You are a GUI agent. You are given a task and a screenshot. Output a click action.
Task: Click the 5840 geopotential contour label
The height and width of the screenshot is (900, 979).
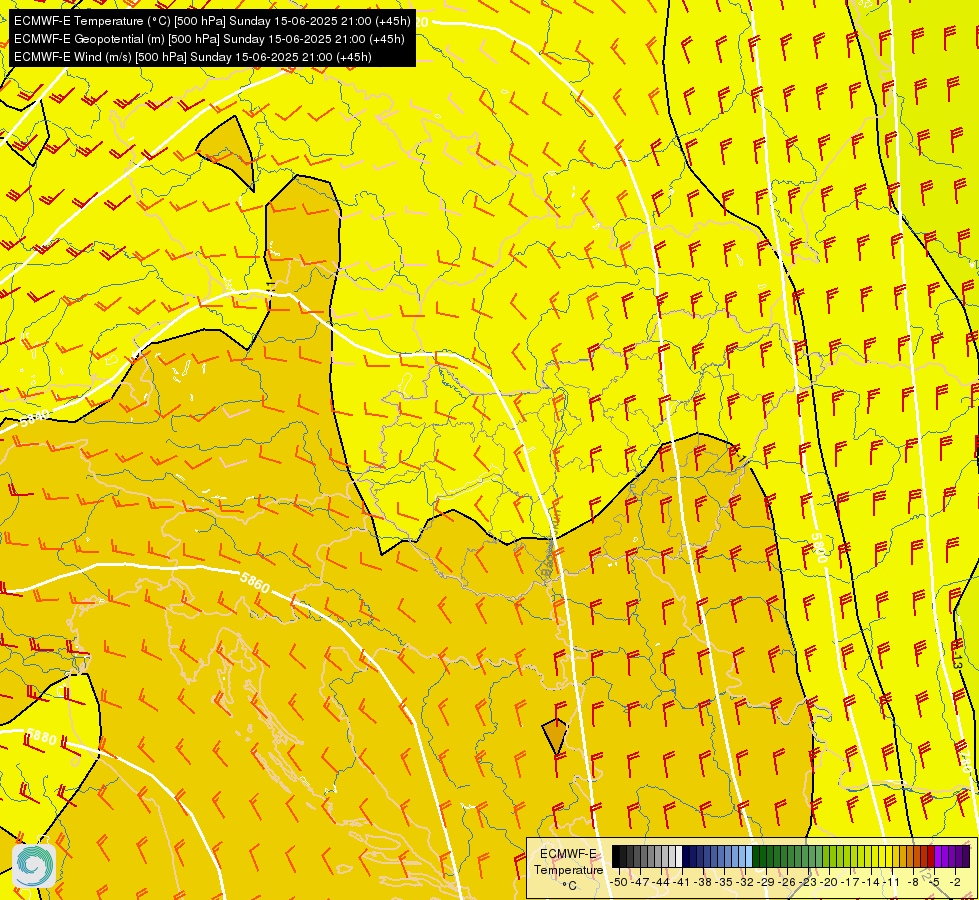tap(34, 418)
